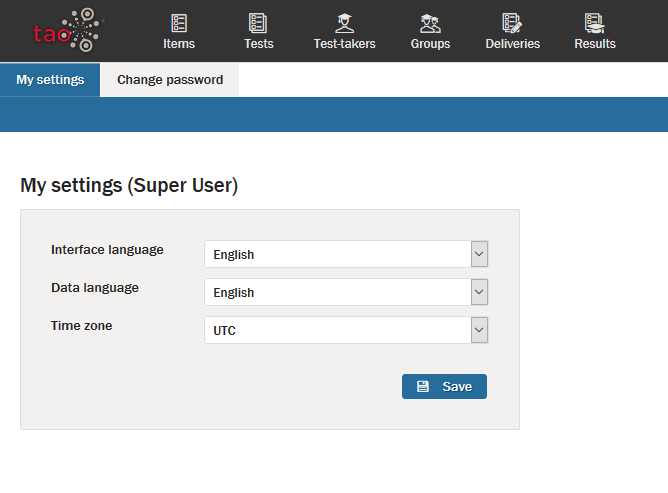
Task: Expand the Time zone dropdown arrow
Action: [479, 330]
